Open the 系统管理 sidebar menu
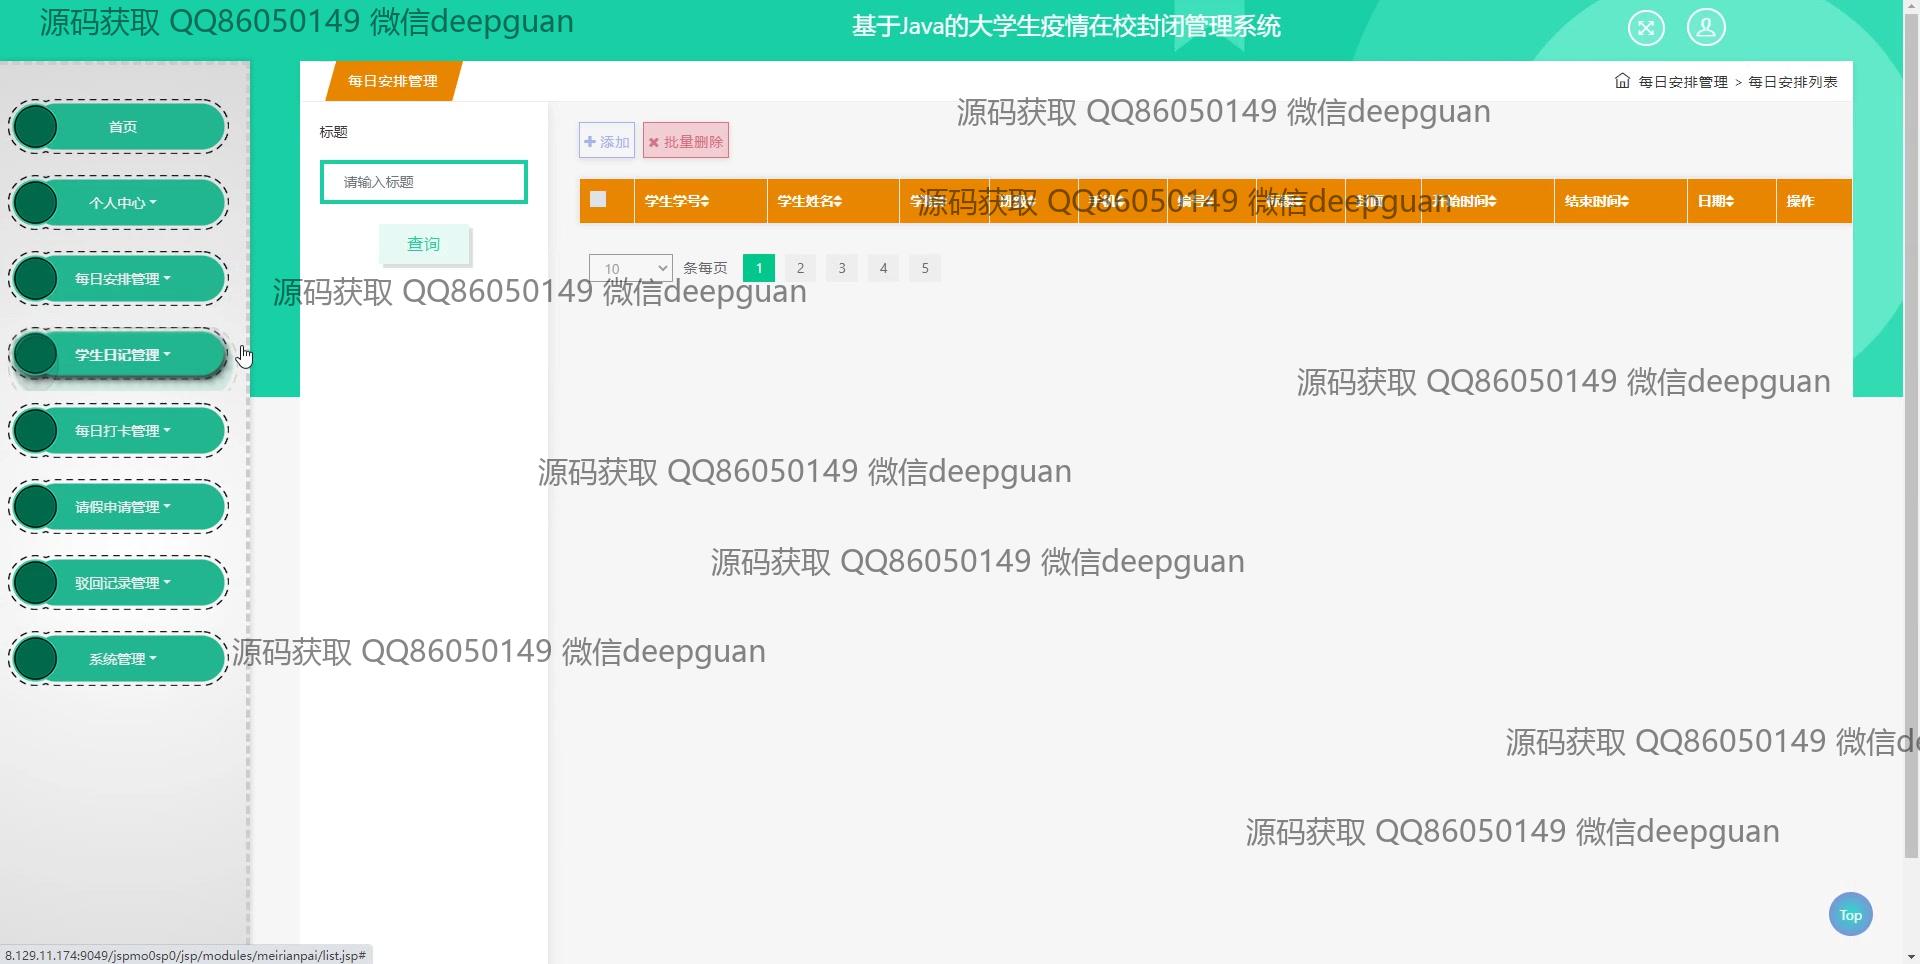The height and width of the screenshot is (964, 1920). pyautogui.click(x=122, y=659)
